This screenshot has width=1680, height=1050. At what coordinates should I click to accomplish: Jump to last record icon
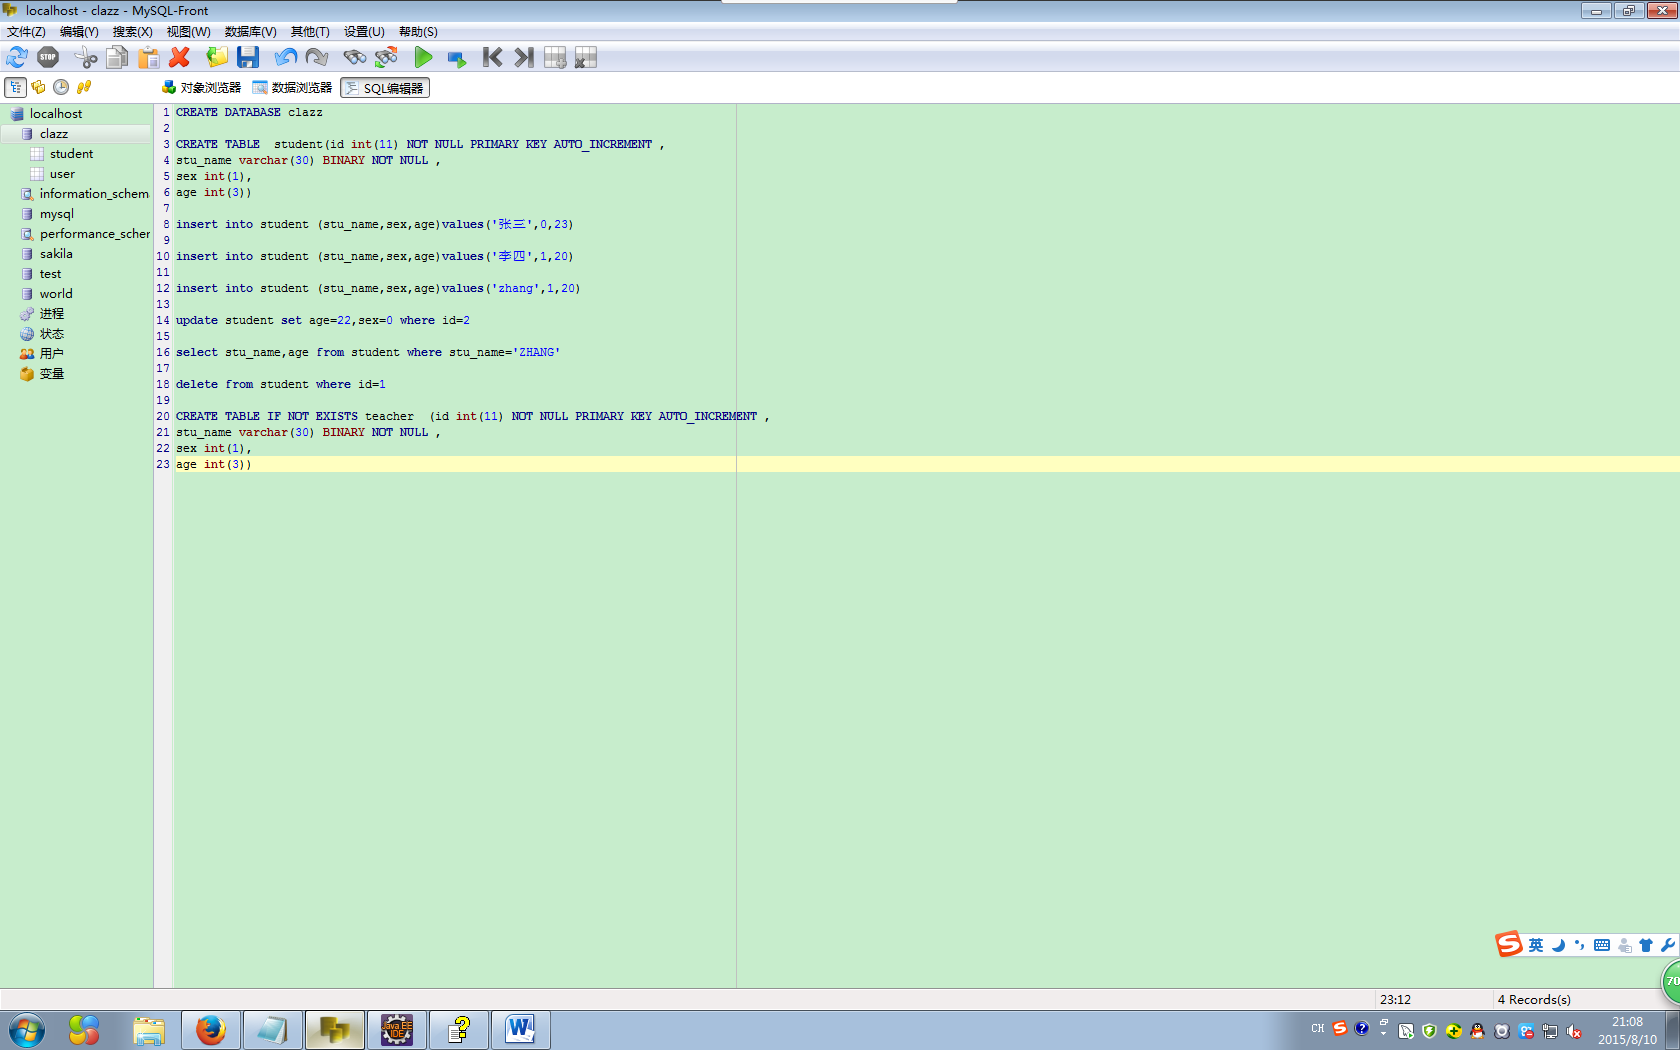coord(524,58)
